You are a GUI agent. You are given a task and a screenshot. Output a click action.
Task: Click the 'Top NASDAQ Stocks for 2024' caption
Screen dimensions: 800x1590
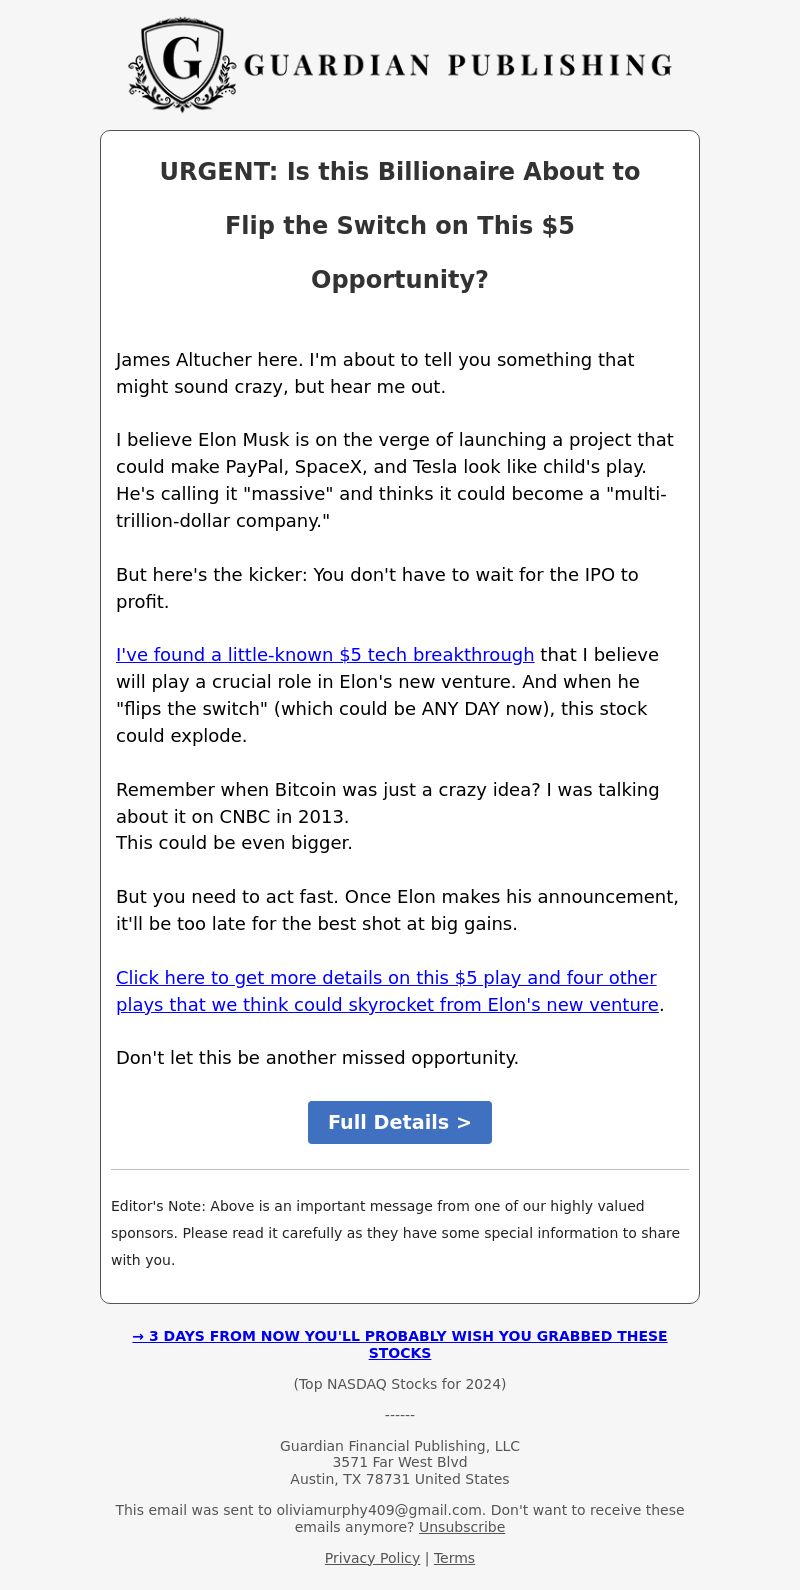click(400, 1384)
